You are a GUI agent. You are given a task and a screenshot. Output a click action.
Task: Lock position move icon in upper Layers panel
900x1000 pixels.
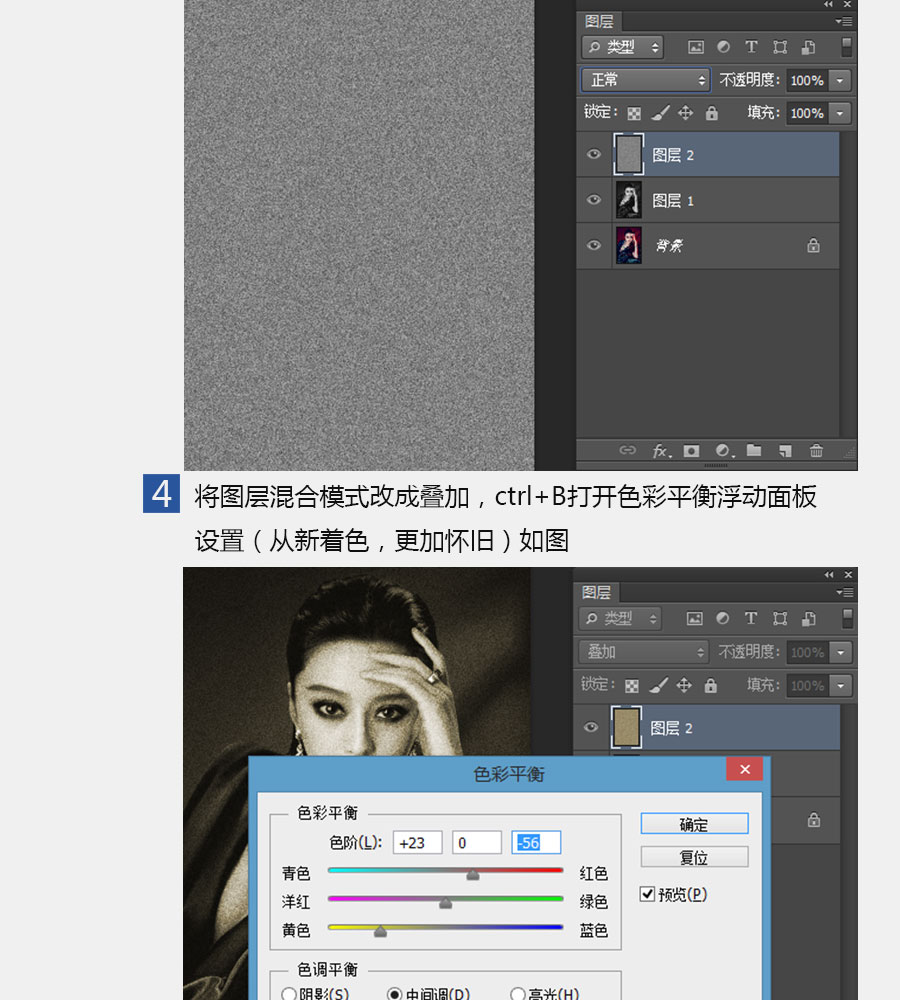click(x=686, y=113)
